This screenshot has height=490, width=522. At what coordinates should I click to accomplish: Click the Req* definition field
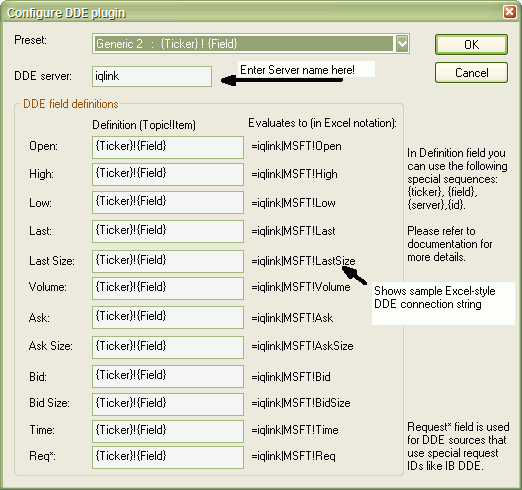pyautogui.click(x=168, y=457)
